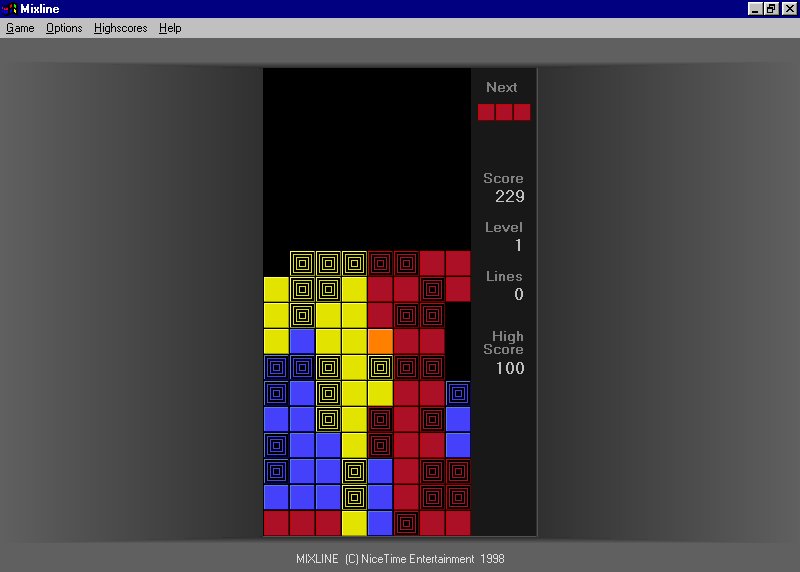Click the Mixline application icon in title bar
This screenshot has height=572, width=800.
9,9
